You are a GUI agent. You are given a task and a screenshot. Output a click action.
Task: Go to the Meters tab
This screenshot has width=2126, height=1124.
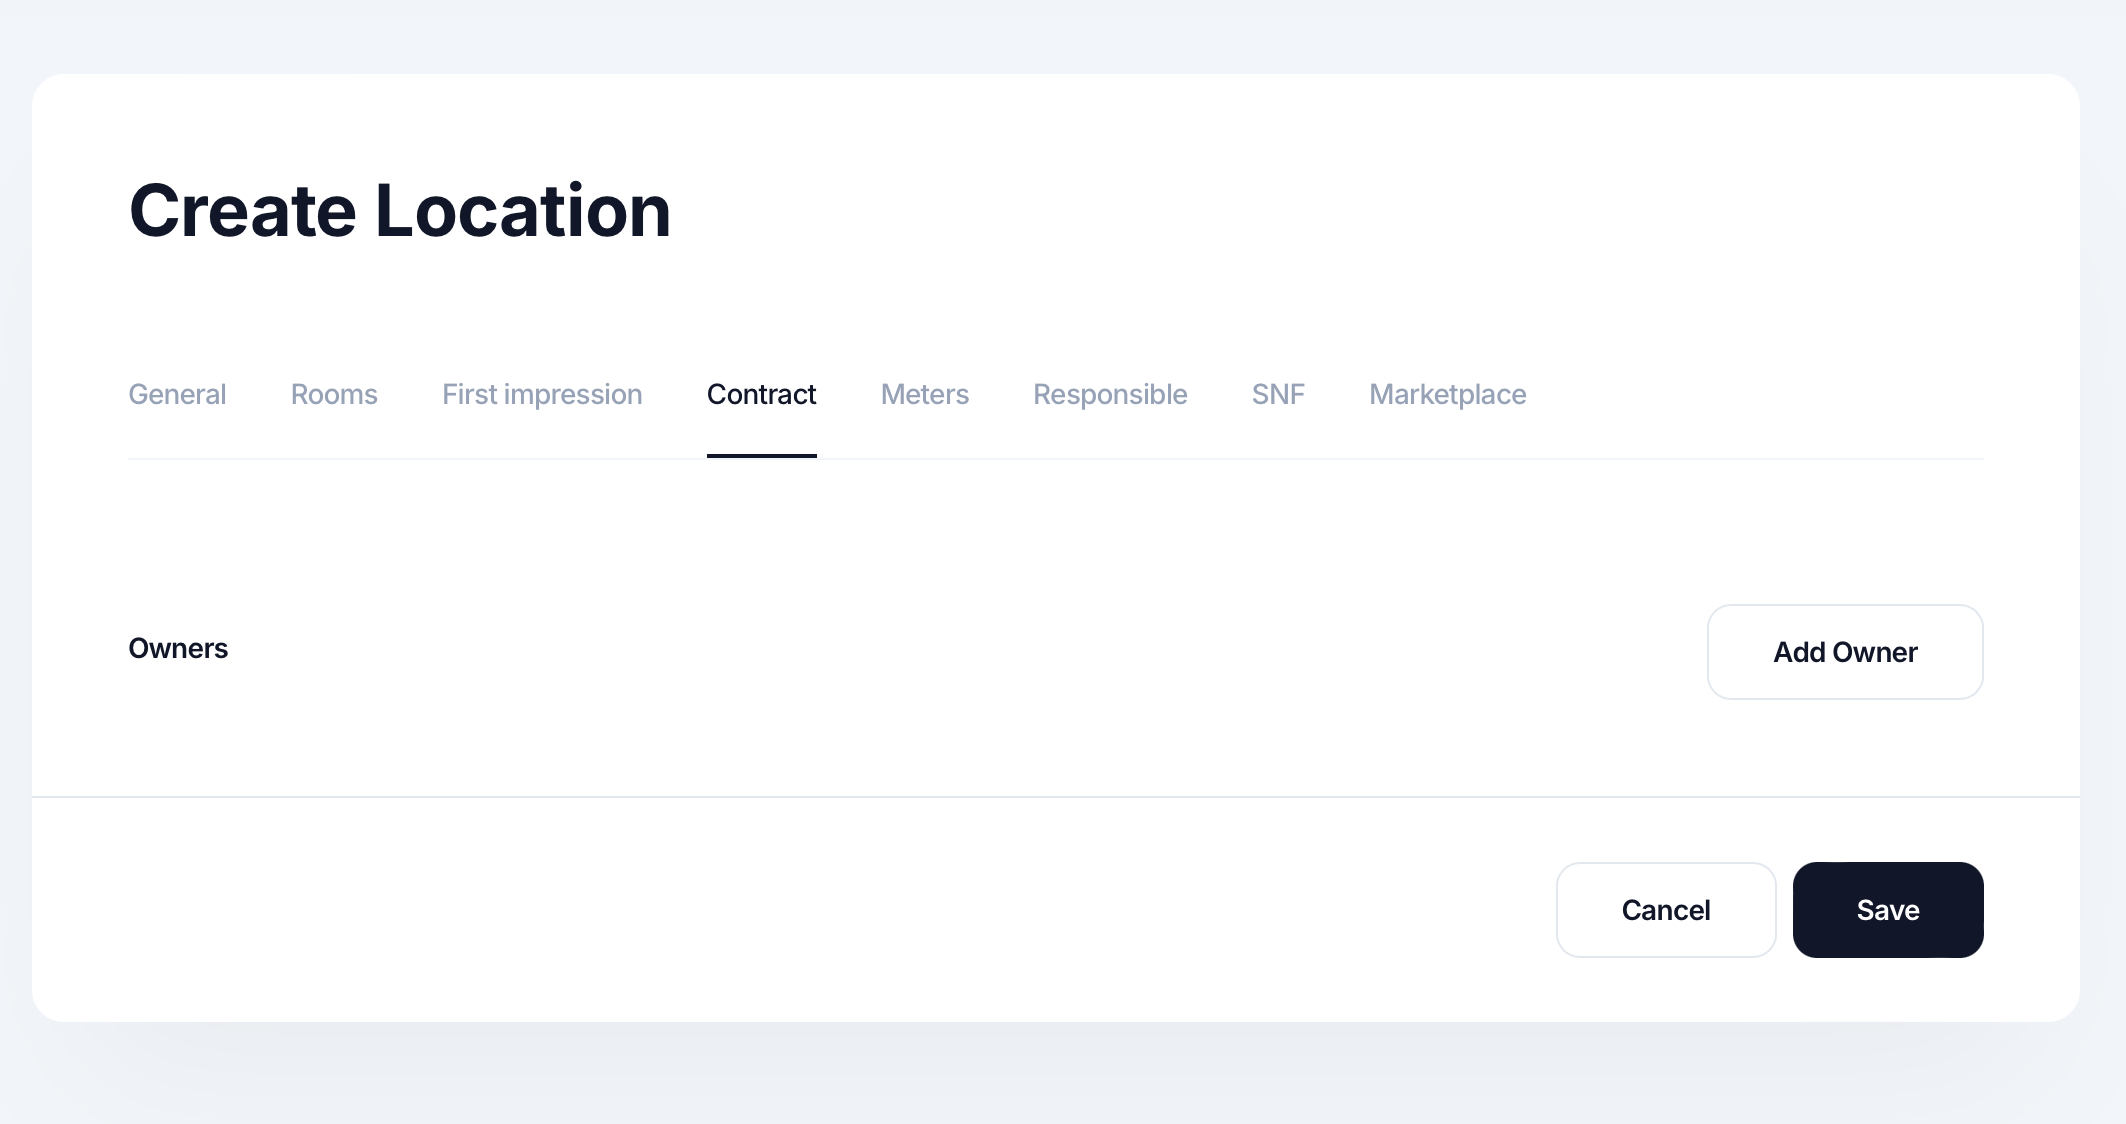coord(924,395)
